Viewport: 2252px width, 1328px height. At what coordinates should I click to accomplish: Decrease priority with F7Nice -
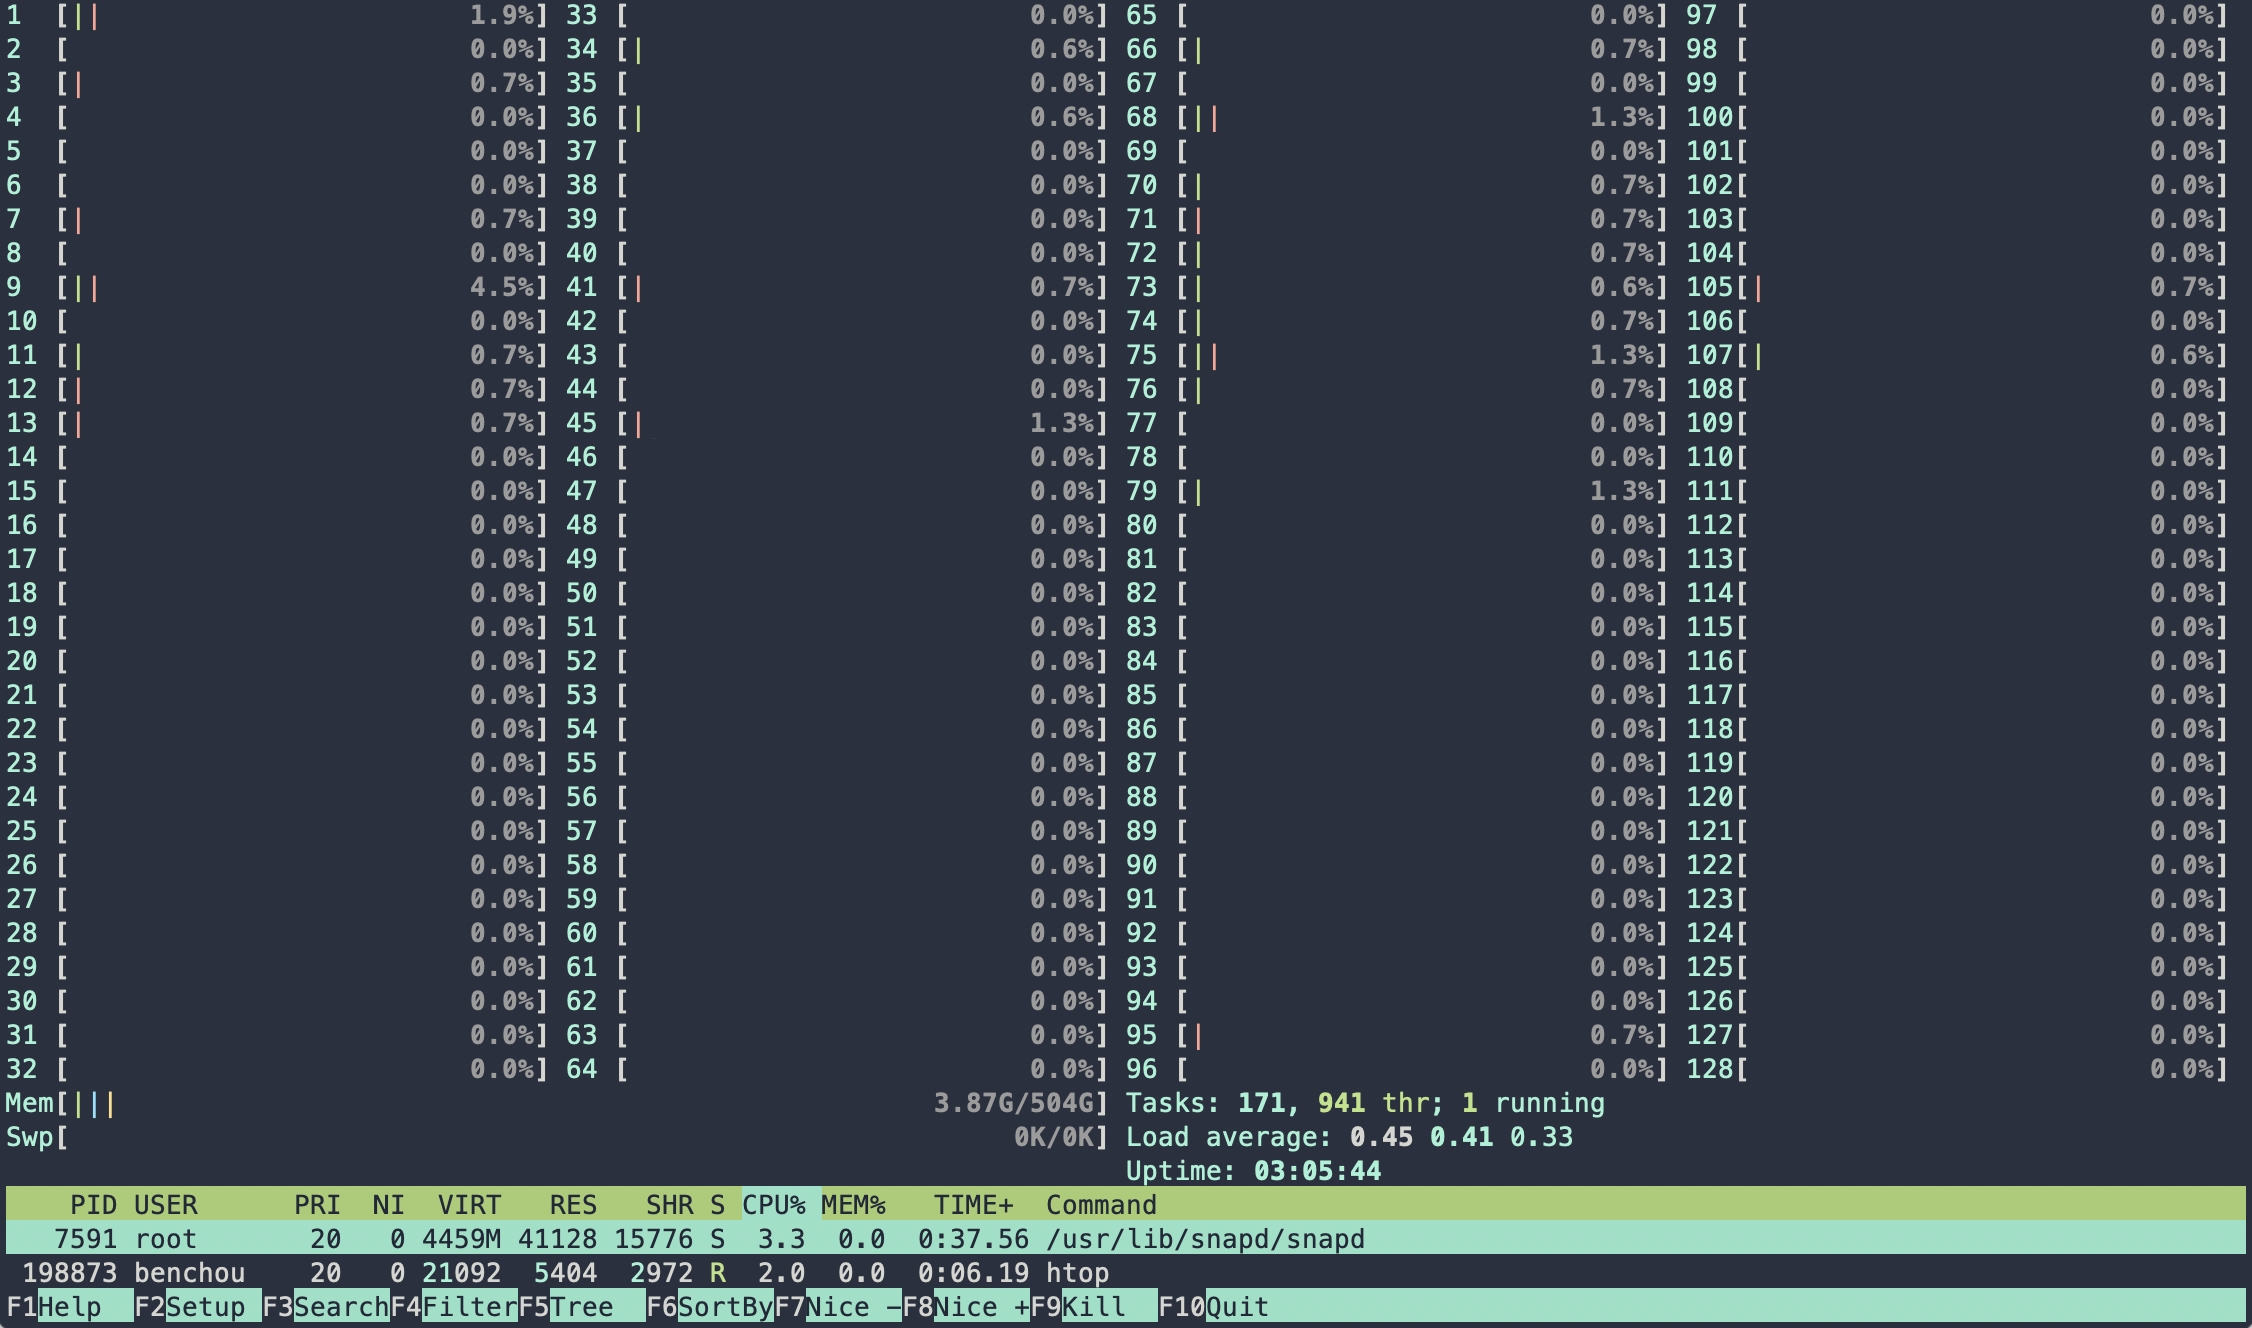840,1306
